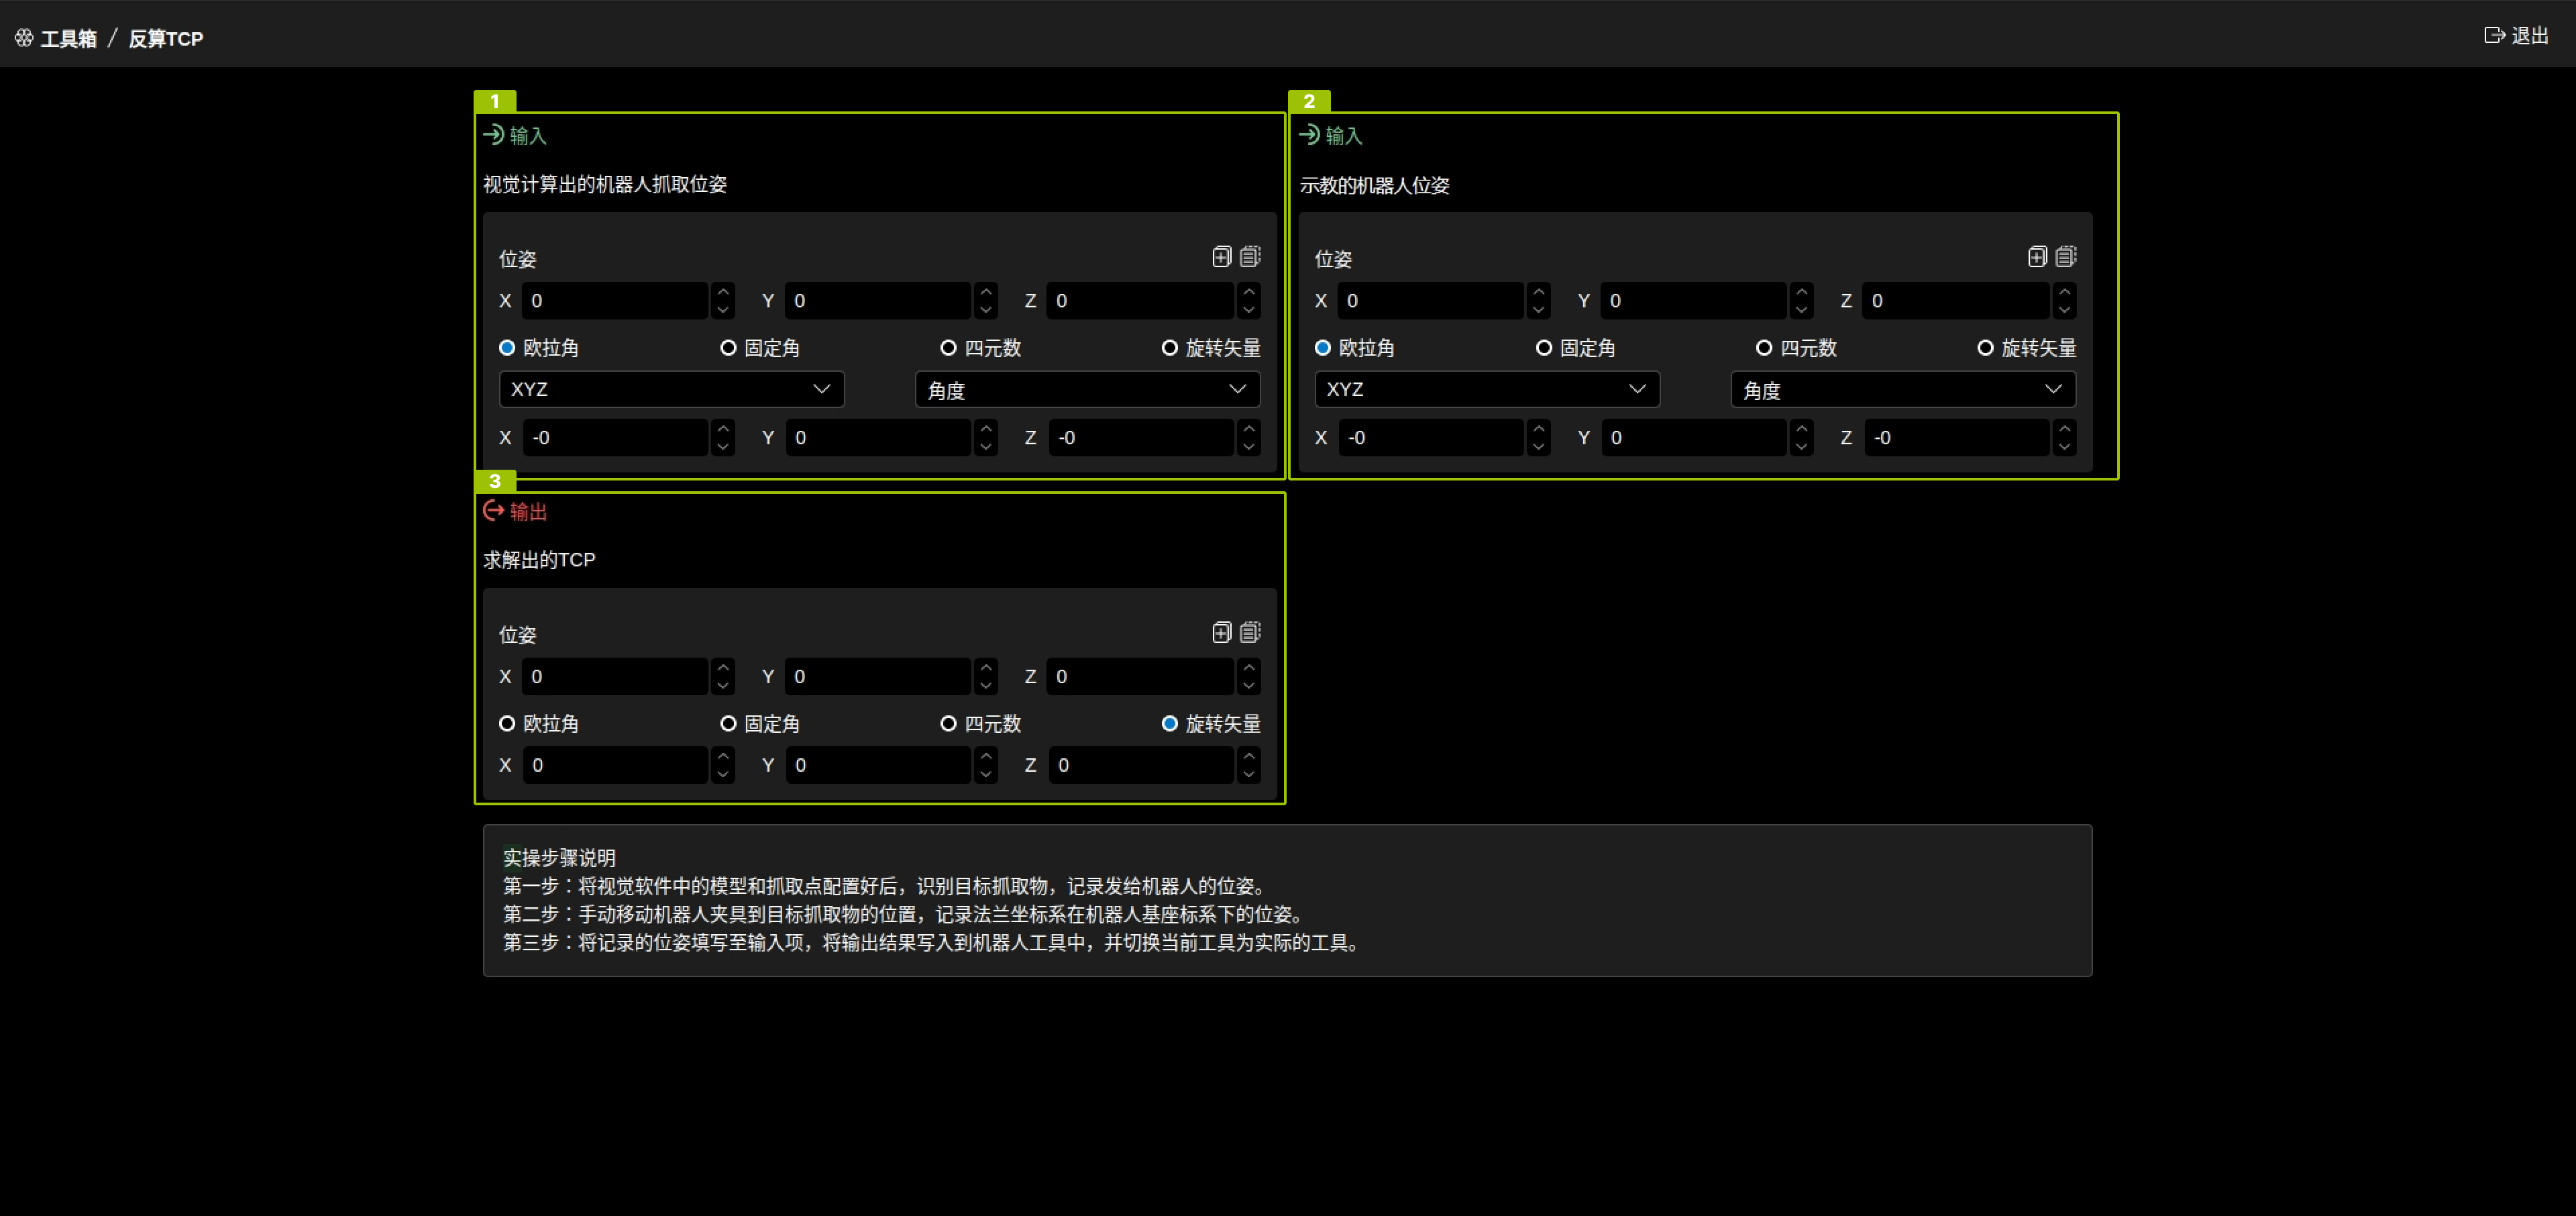Click the paste pose icon in output TCP panel
This screenshot has height=1216, width=2576.
(x=1250, y=632)
